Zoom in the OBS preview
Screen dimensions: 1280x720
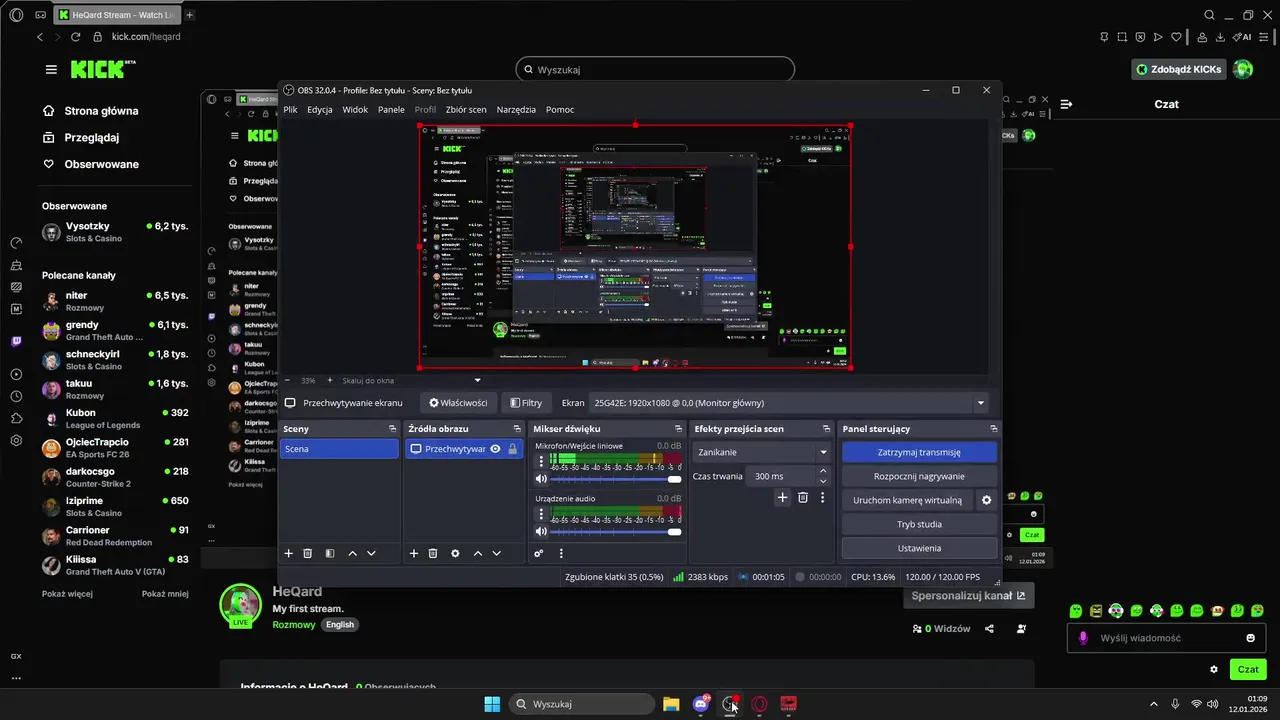tap(328, 380)
